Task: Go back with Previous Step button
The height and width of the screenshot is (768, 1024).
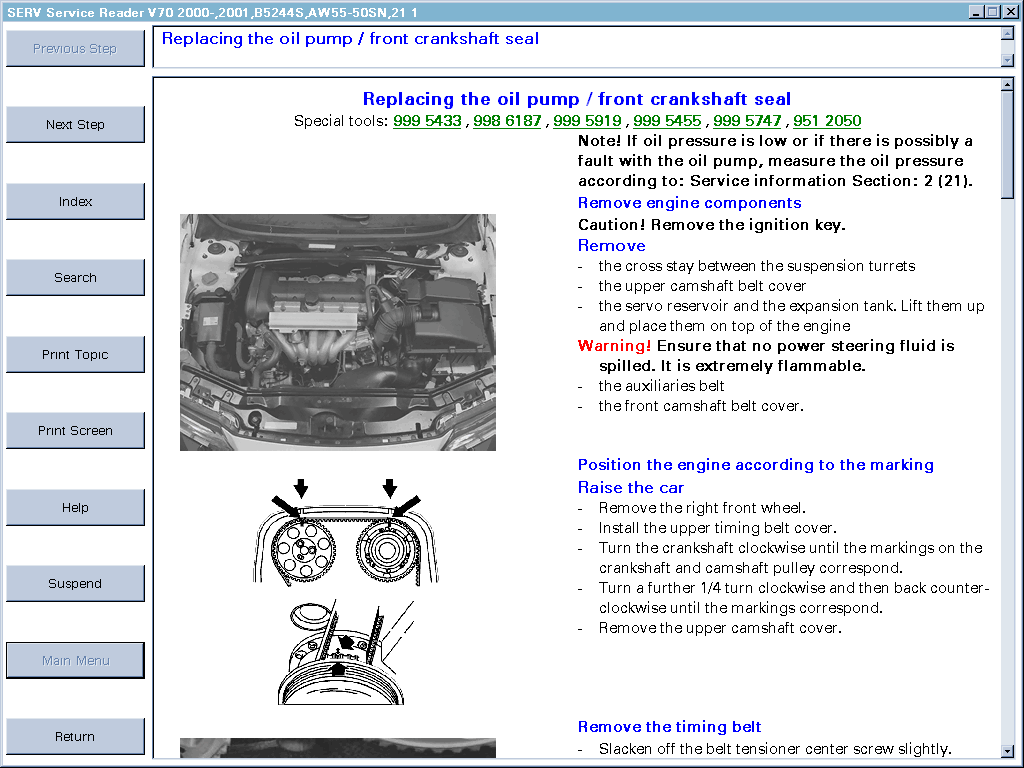Action: click(75, 48)
